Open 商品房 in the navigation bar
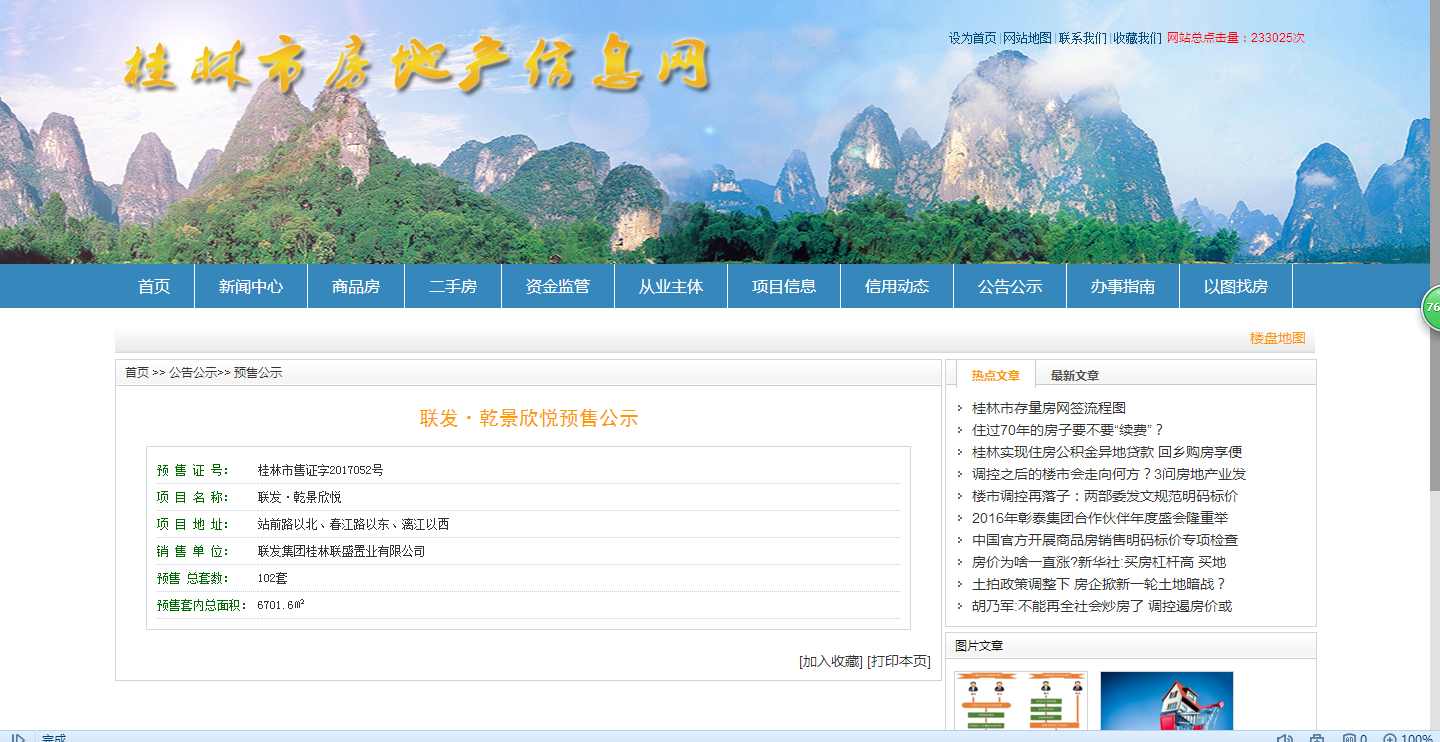The image size is (1440, 742). (x=356, y=287)
